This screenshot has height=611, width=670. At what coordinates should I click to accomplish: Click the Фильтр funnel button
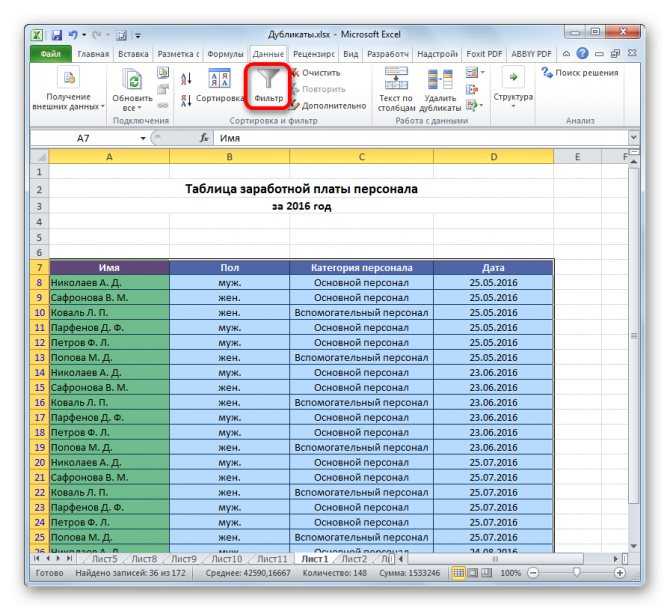click(x=268, y=86)
